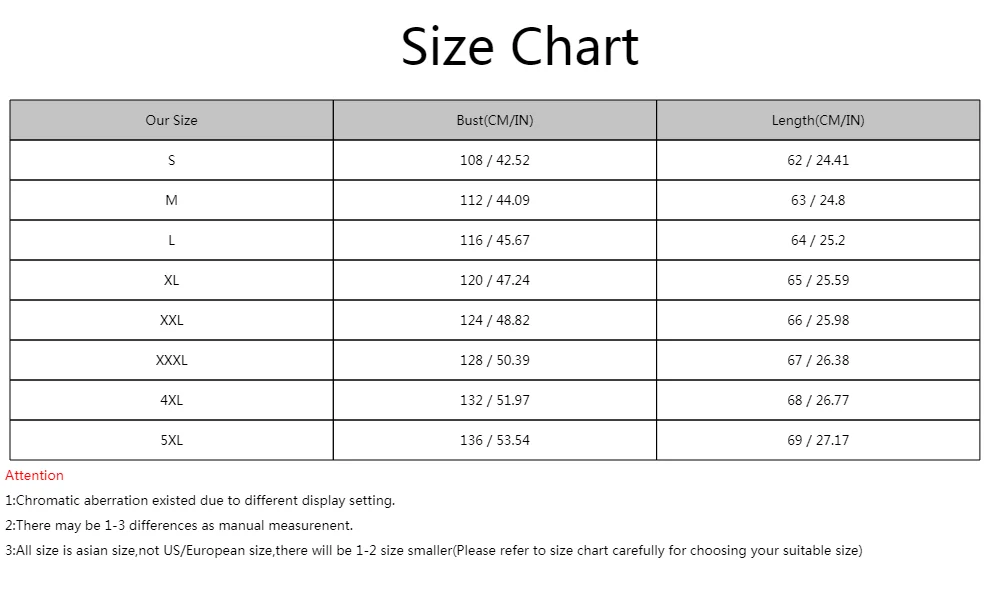Select length value 62 / 24.41
The height and width of the screenshot is (590, 1000).
tap(818, 160)
